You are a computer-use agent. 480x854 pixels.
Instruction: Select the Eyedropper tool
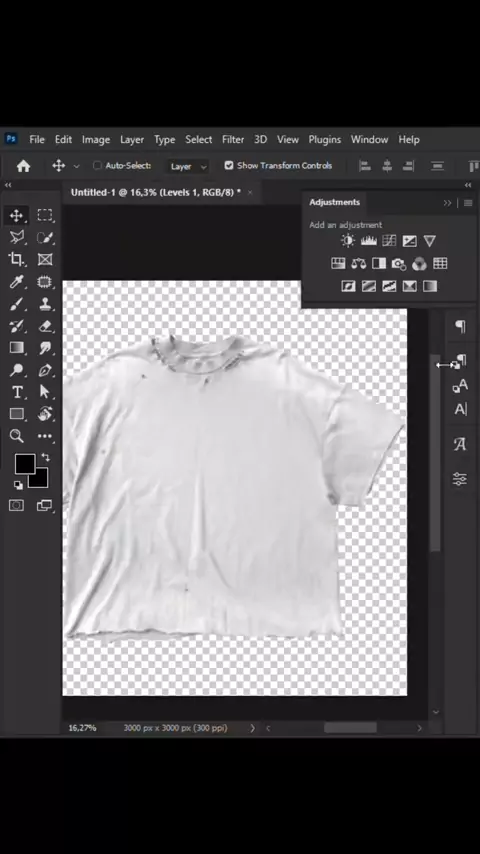16,282
